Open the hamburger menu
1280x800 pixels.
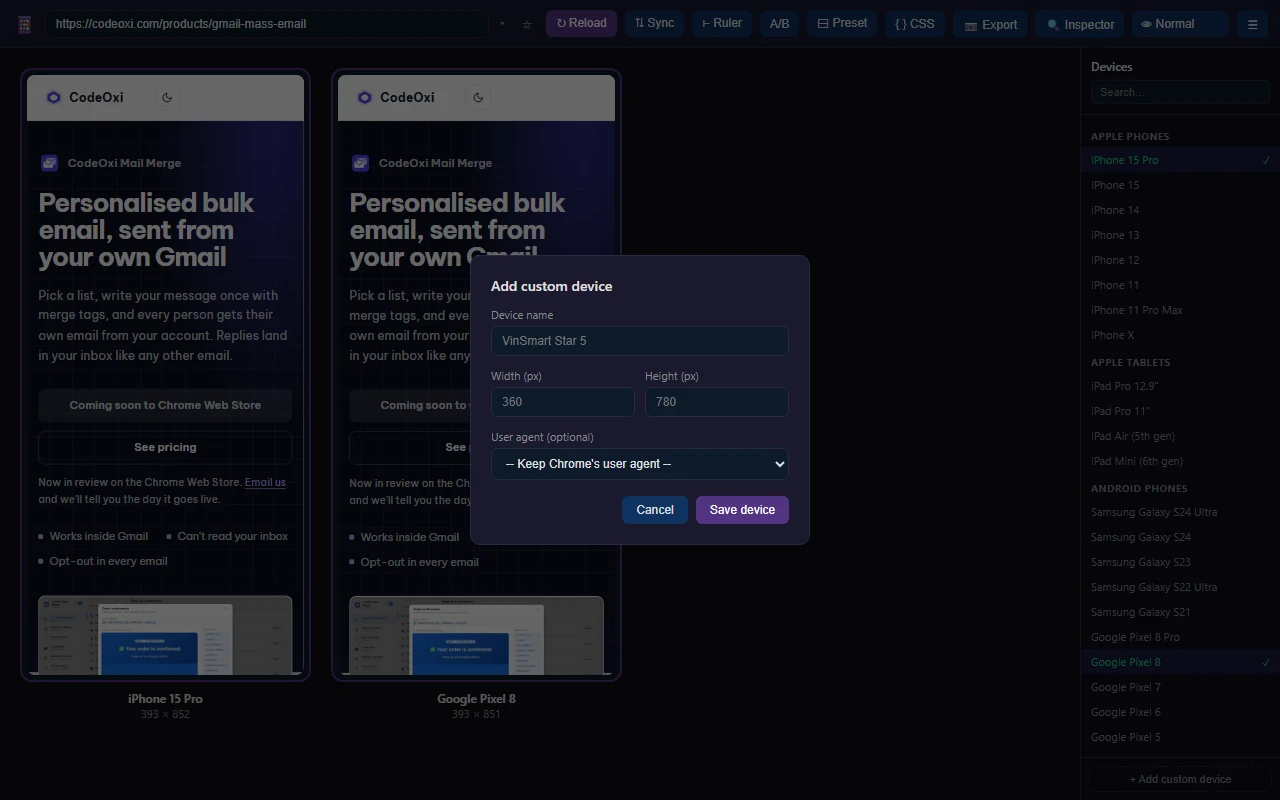[1252, 24]
